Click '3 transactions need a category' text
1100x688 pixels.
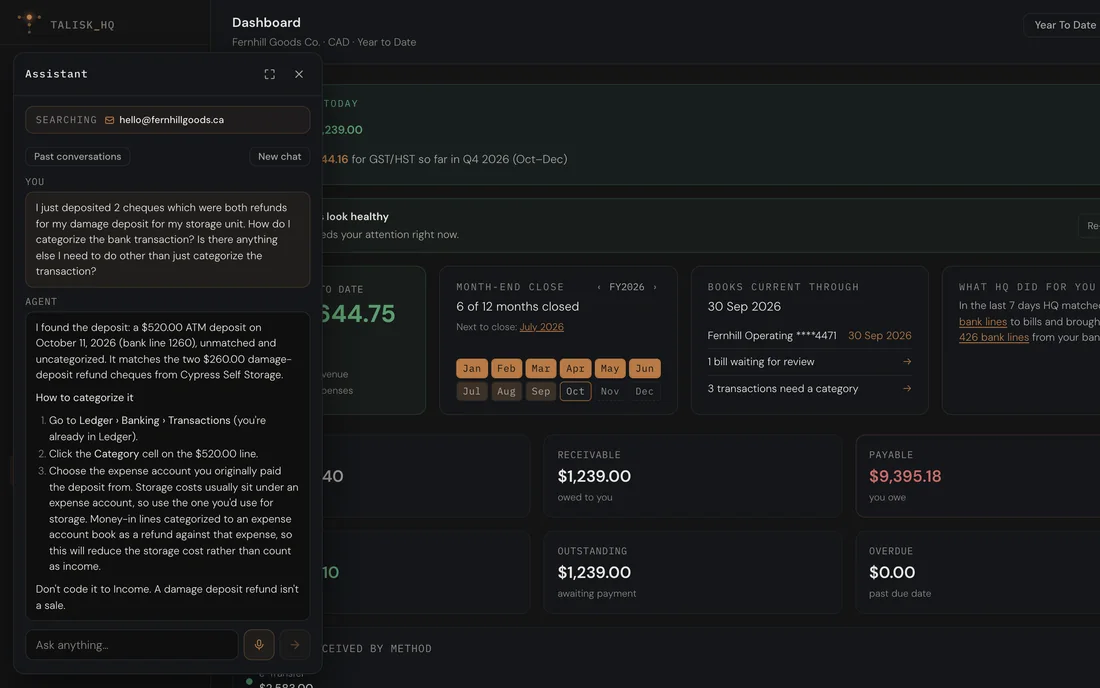[x=782, y=389]
